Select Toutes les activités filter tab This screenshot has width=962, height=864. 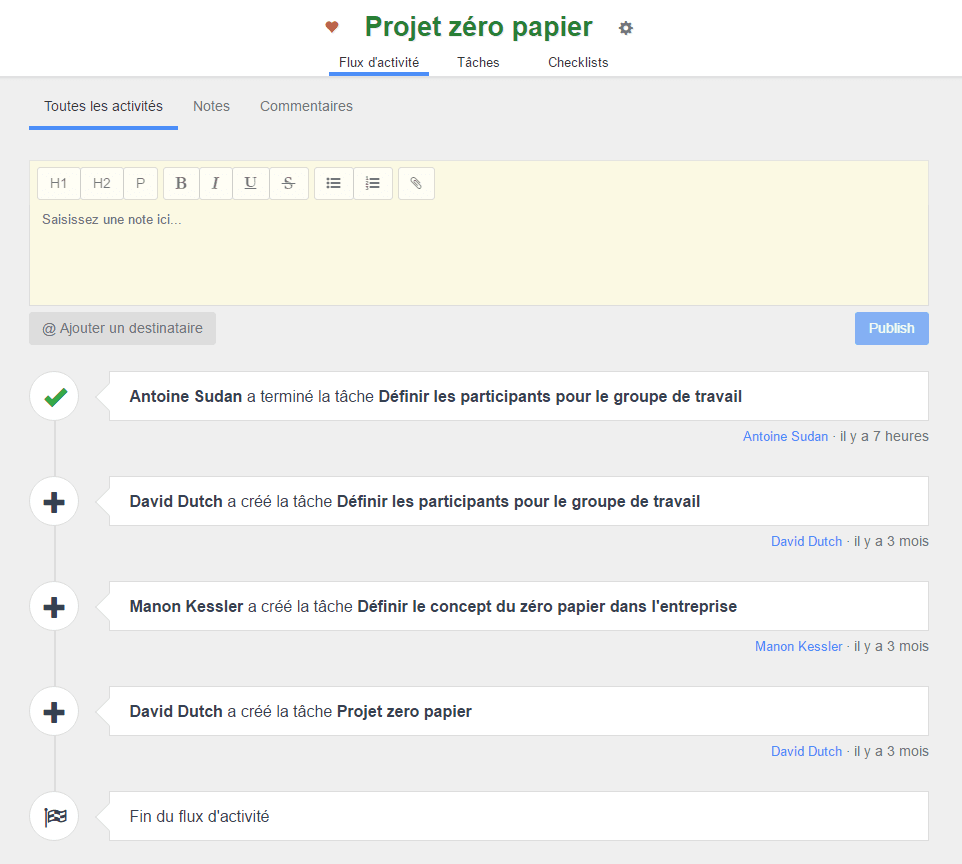(103, 107)
